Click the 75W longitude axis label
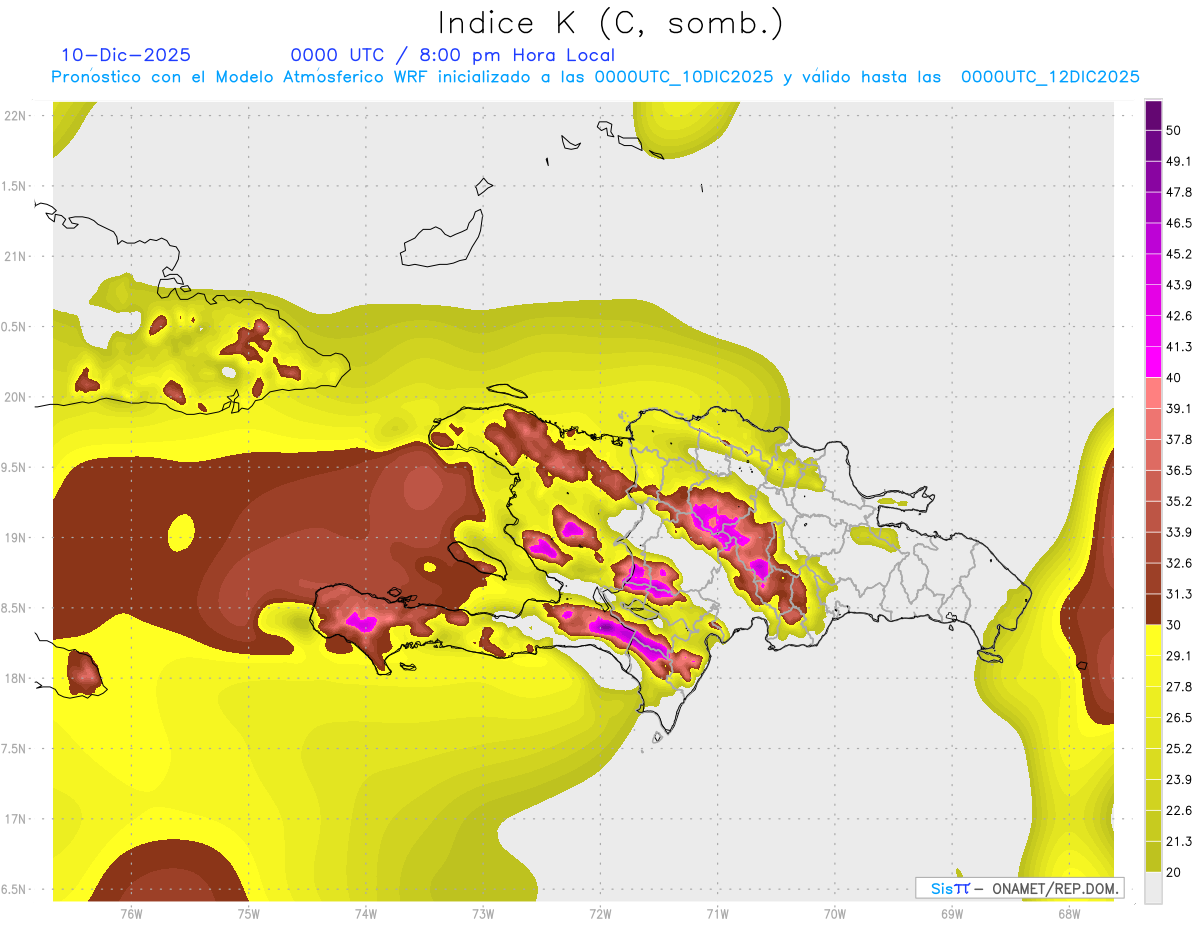Viewport: 1200px width, 927px height. [249, 914]
